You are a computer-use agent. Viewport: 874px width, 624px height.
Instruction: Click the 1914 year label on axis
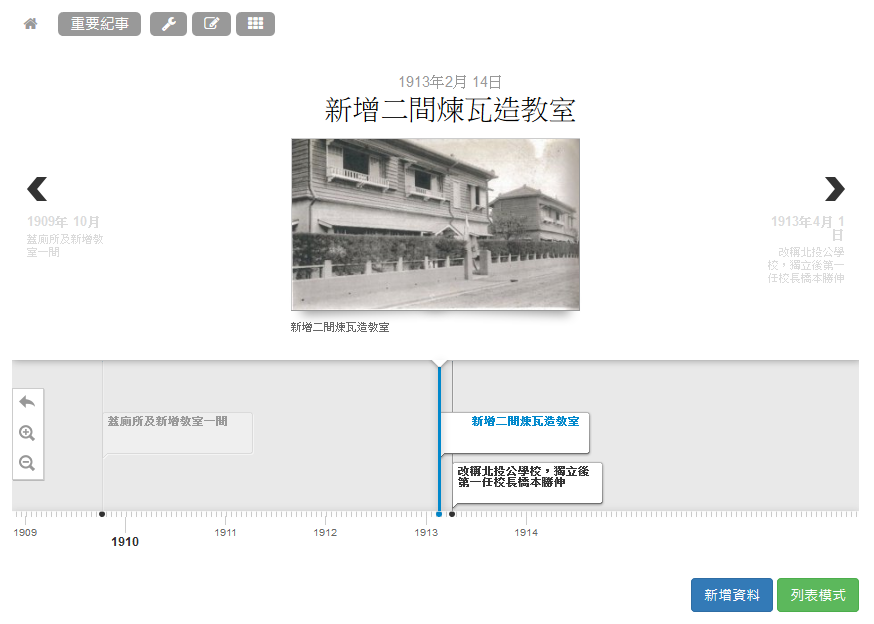tap(526, 533)
